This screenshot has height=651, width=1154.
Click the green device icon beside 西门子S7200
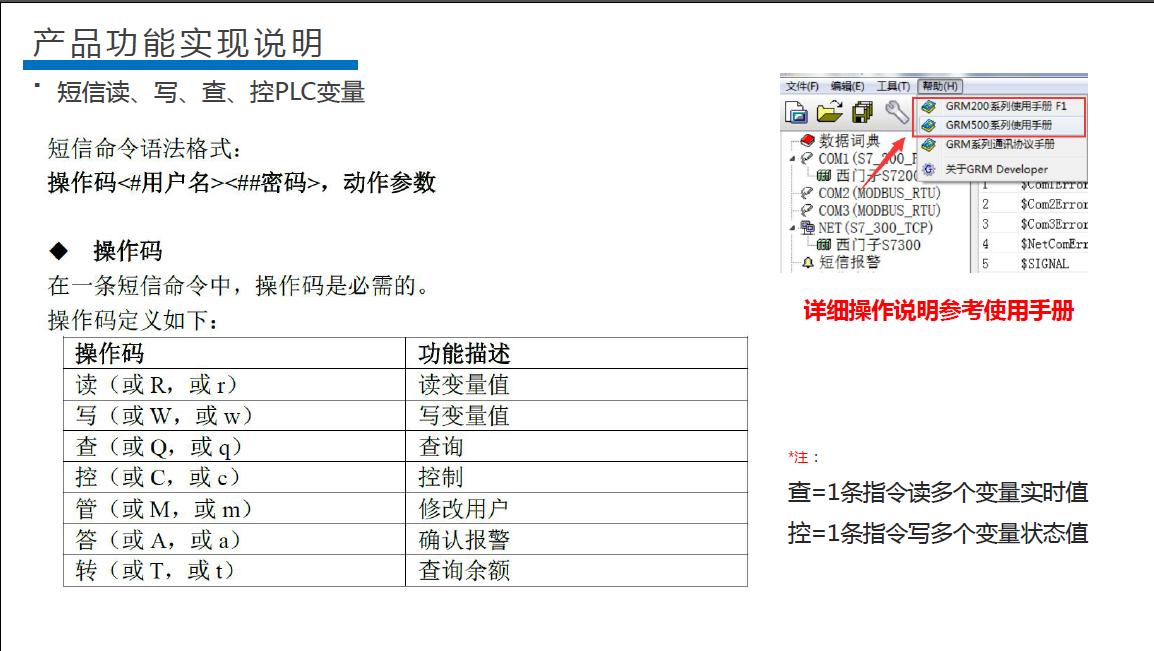824,175
